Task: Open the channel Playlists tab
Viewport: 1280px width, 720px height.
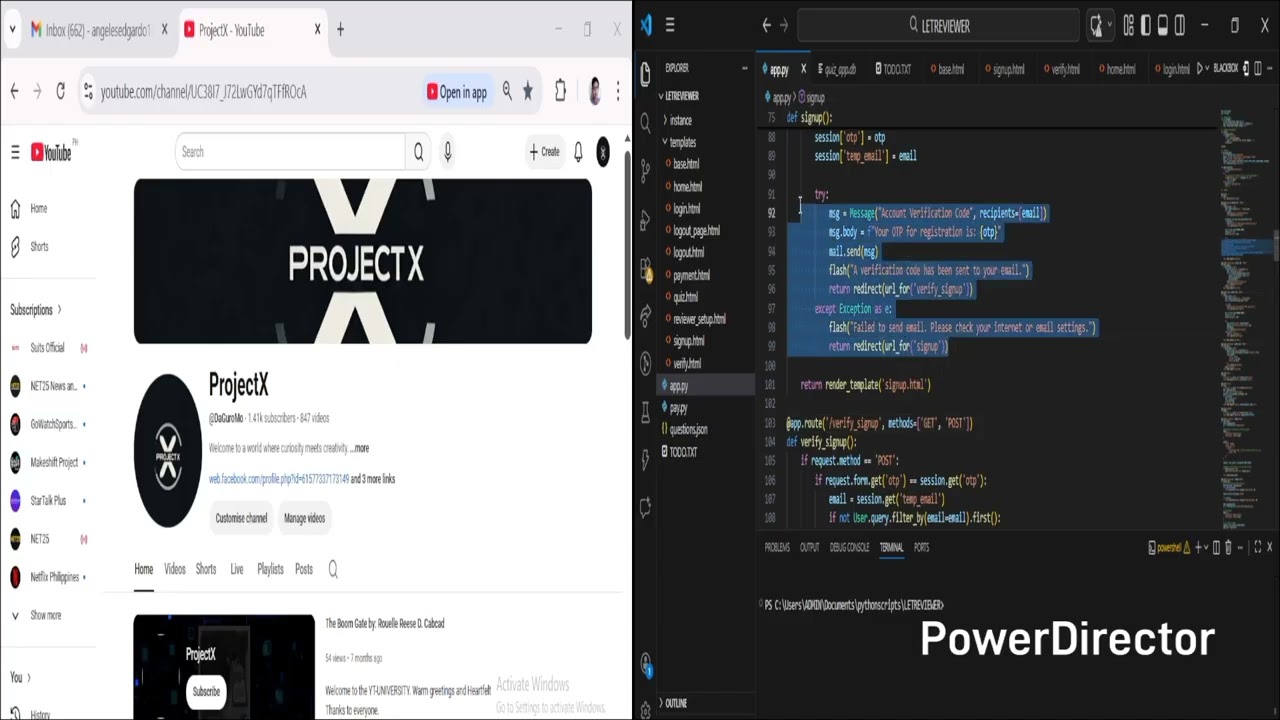Action: click(x=270, y=569)
